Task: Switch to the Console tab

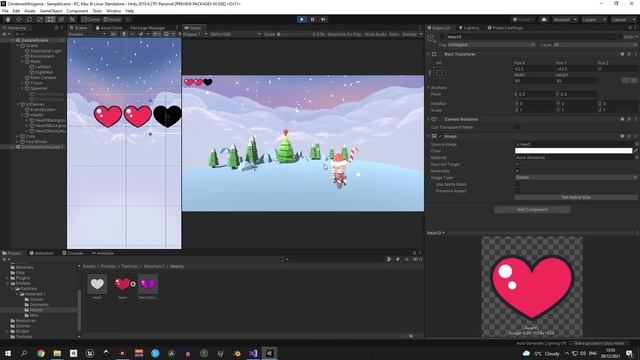Action: click(x=73, y=253)
